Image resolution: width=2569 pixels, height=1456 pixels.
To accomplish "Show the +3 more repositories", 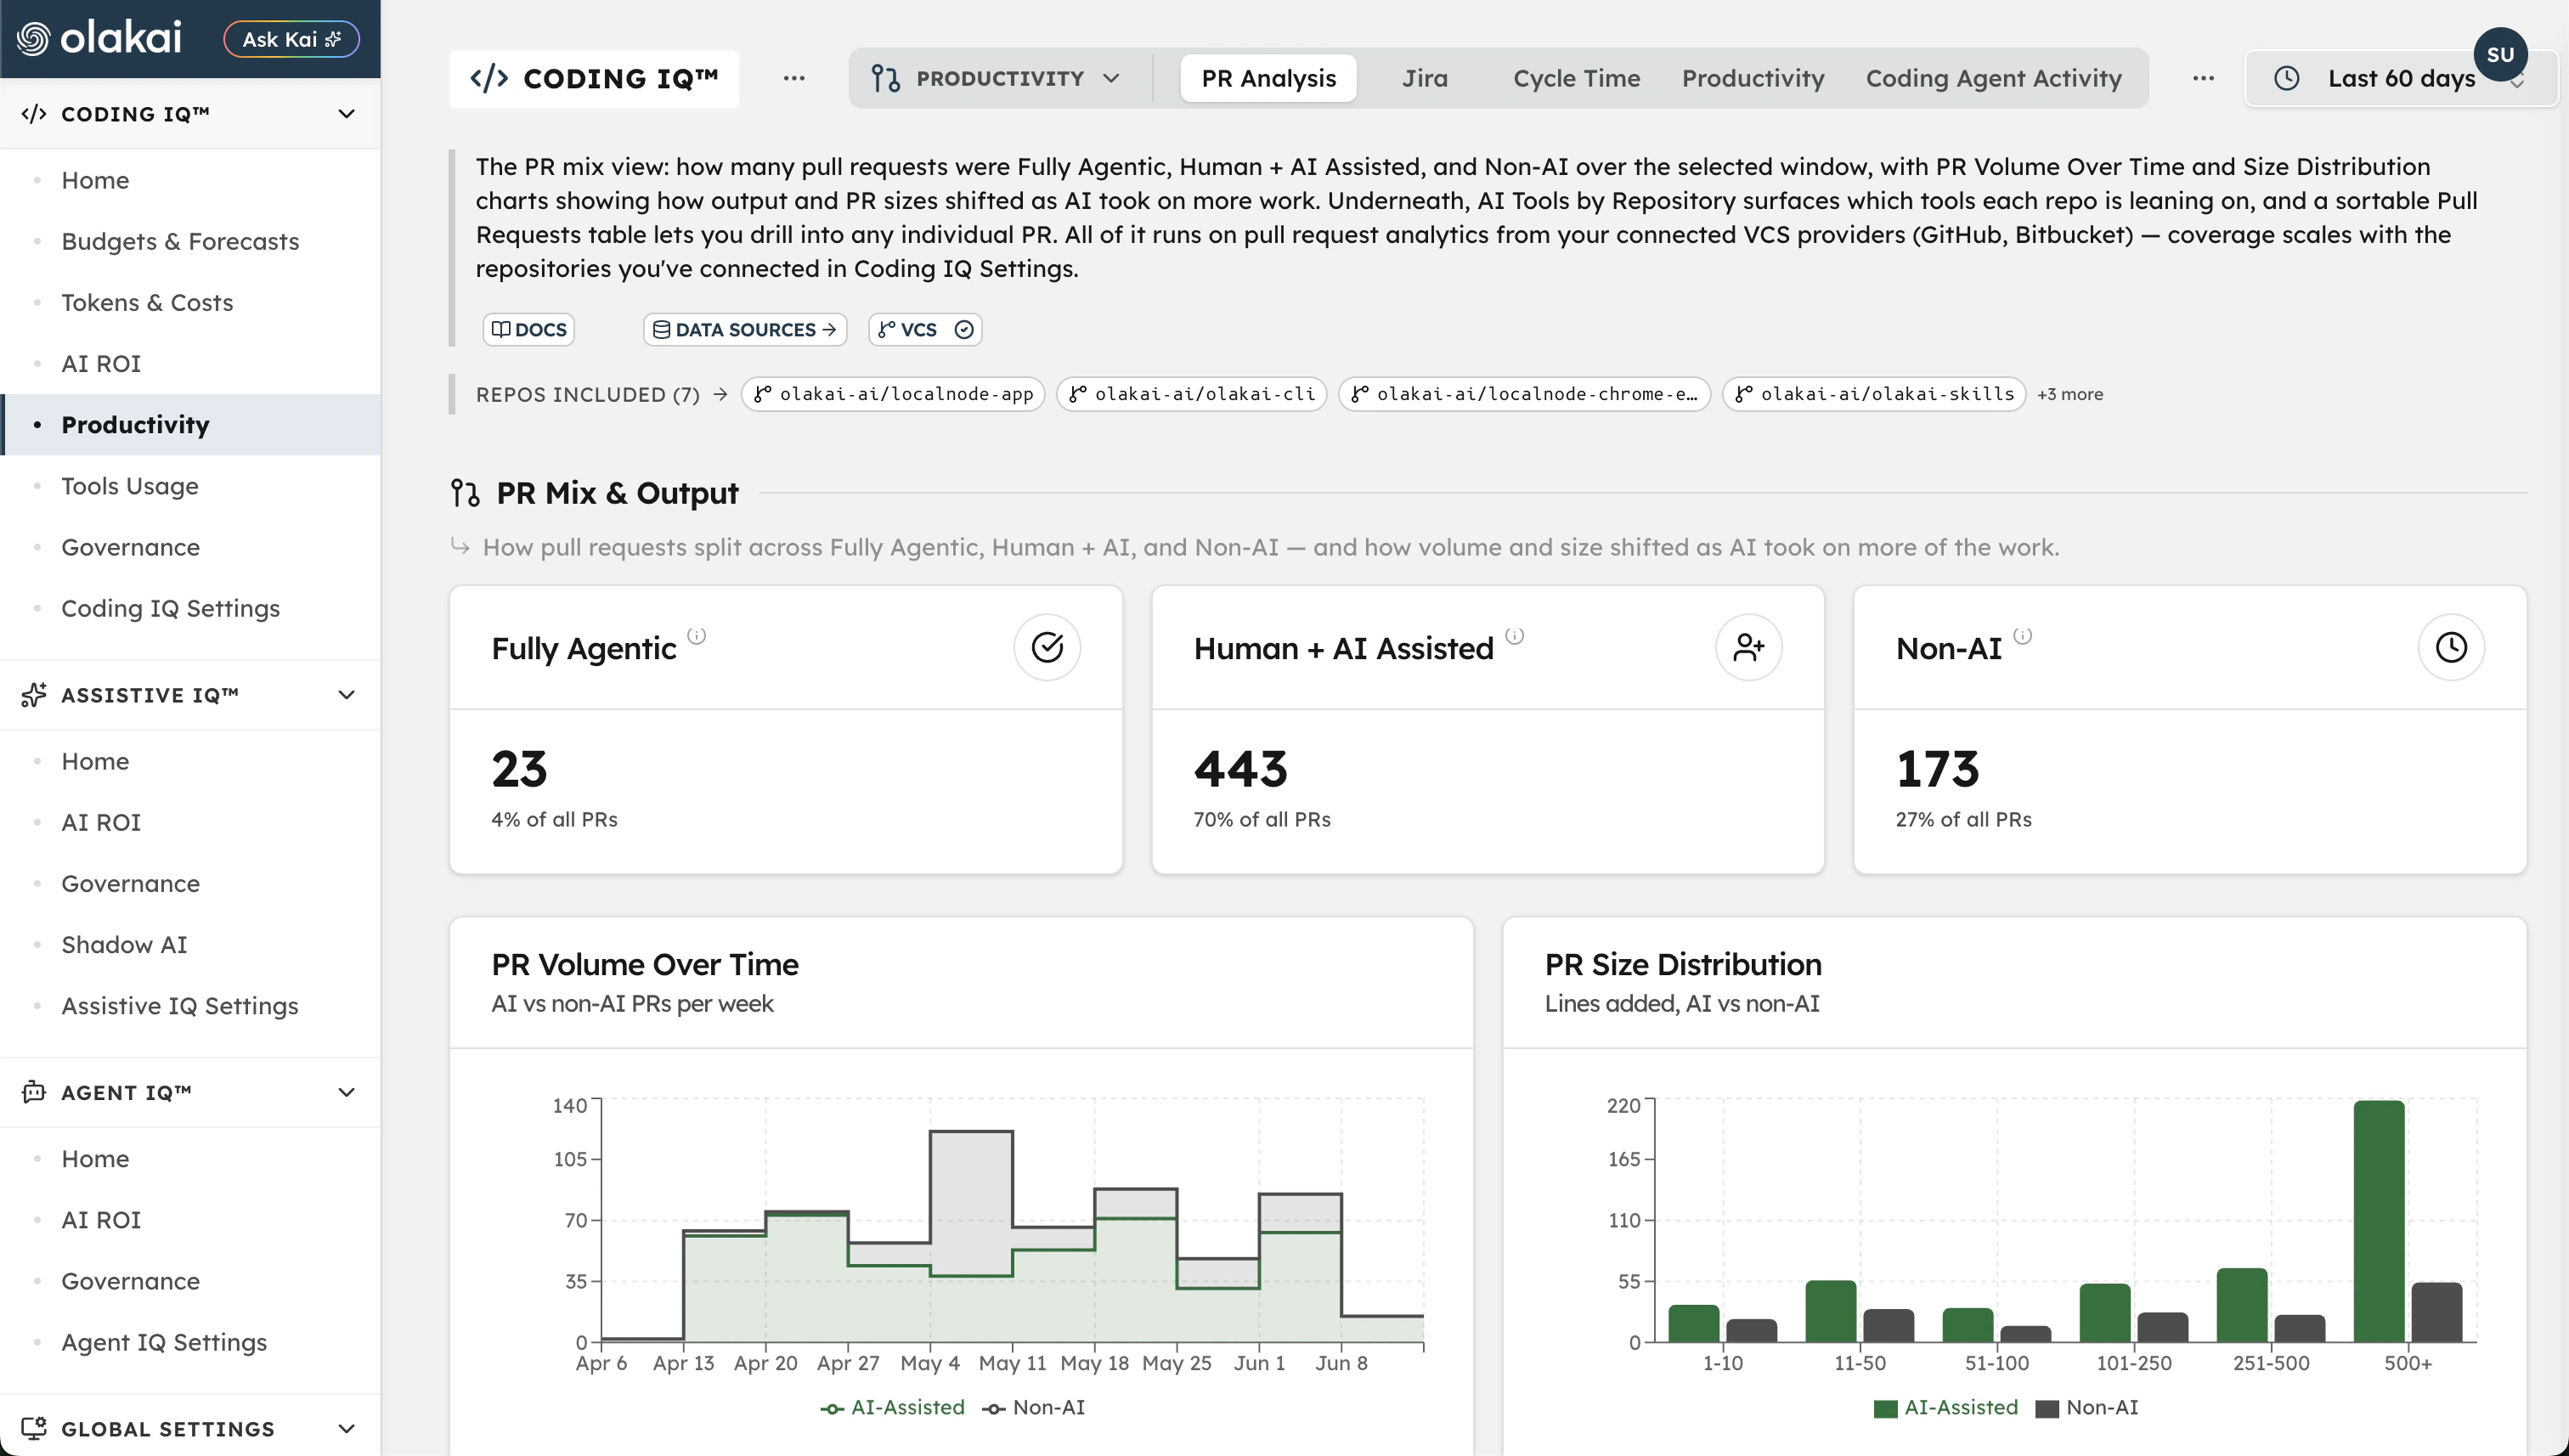I will [2070, 394].
